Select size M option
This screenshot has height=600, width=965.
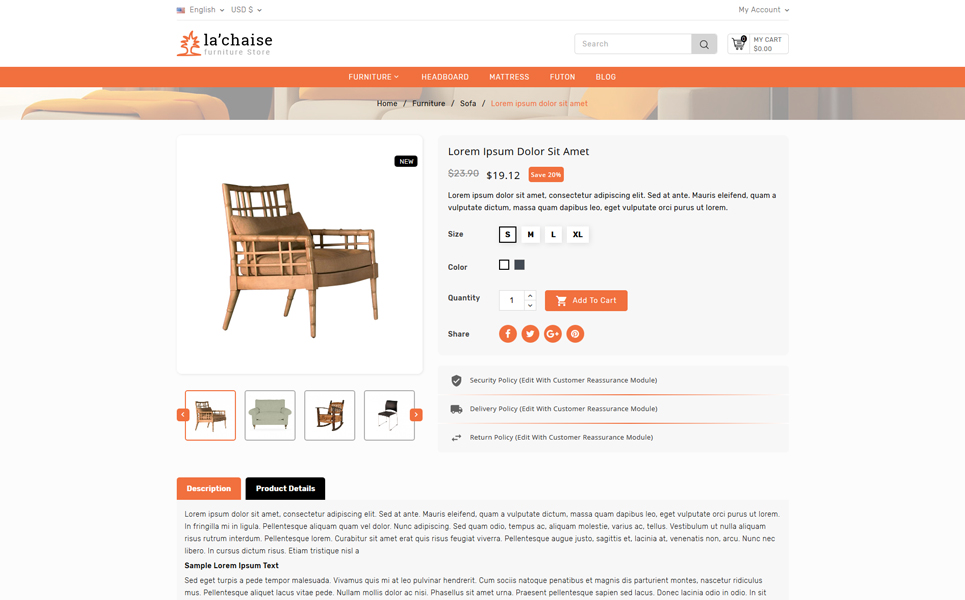point(531,234)
